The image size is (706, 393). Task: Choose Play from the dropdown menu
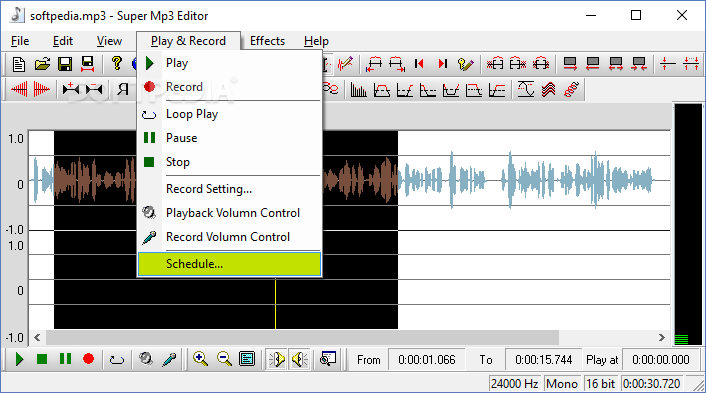point(230,63)
